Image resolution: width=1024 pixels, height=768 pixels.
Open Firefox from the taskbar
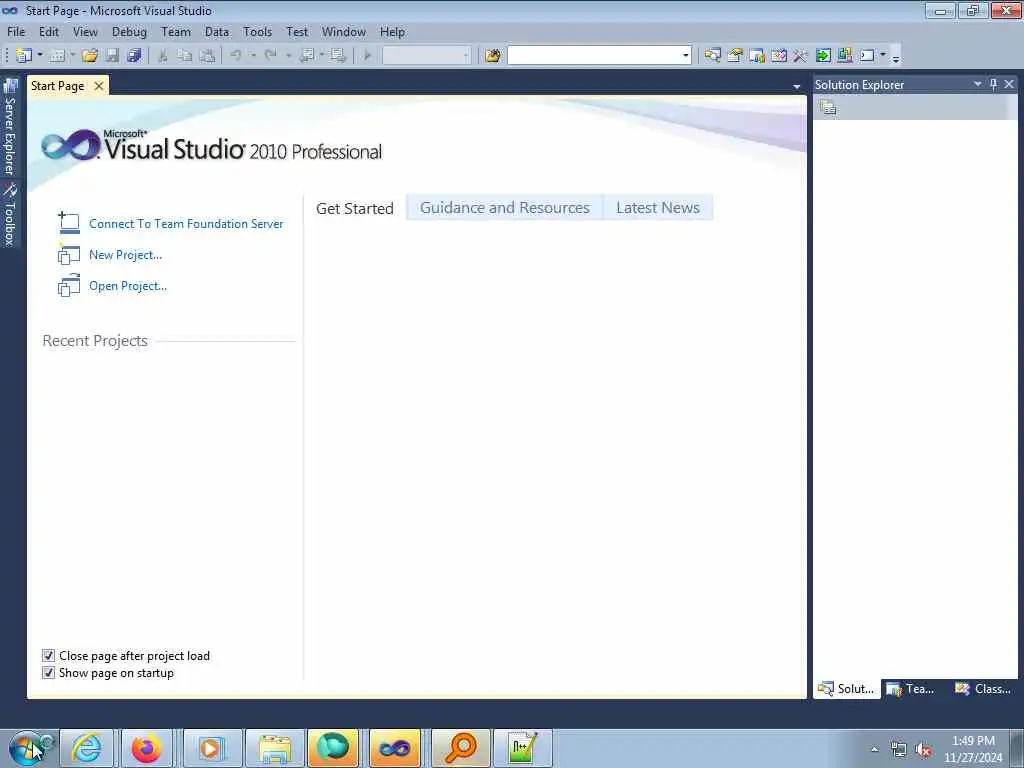146,748
